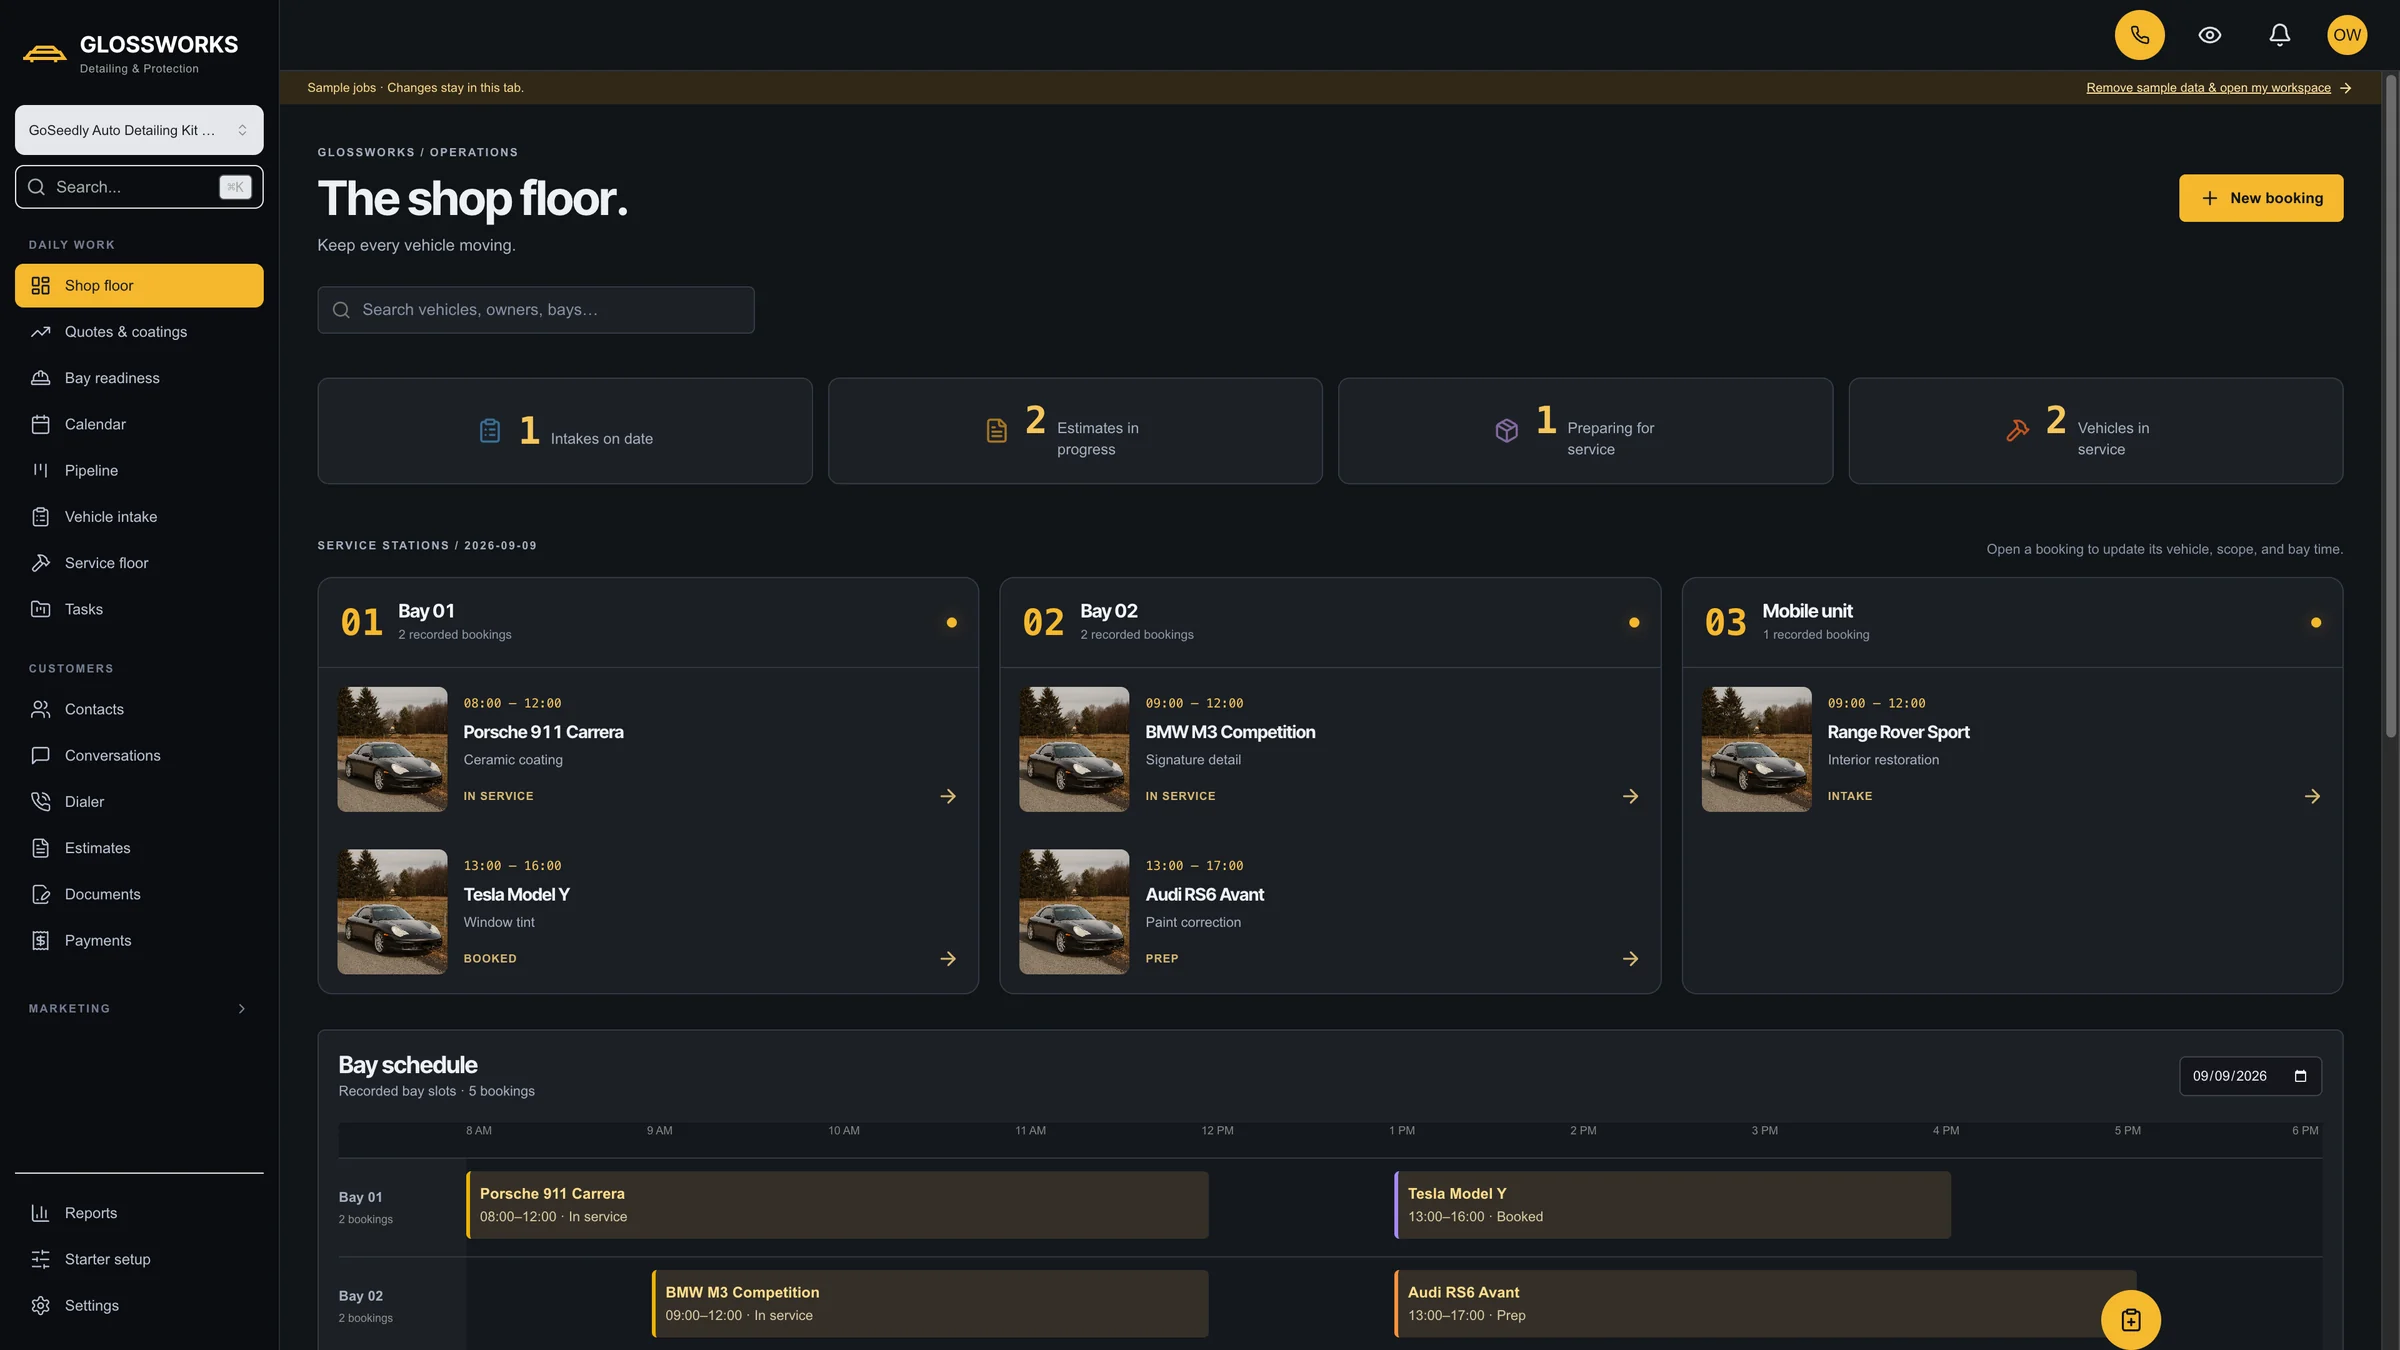The image size is (2400, 1350).
Task: Click the Glossworks car logo
Action: [x=44, y=53]
